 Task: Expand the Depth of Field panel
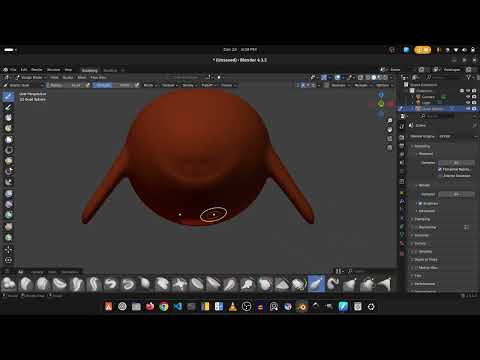[x=426, y=260]
